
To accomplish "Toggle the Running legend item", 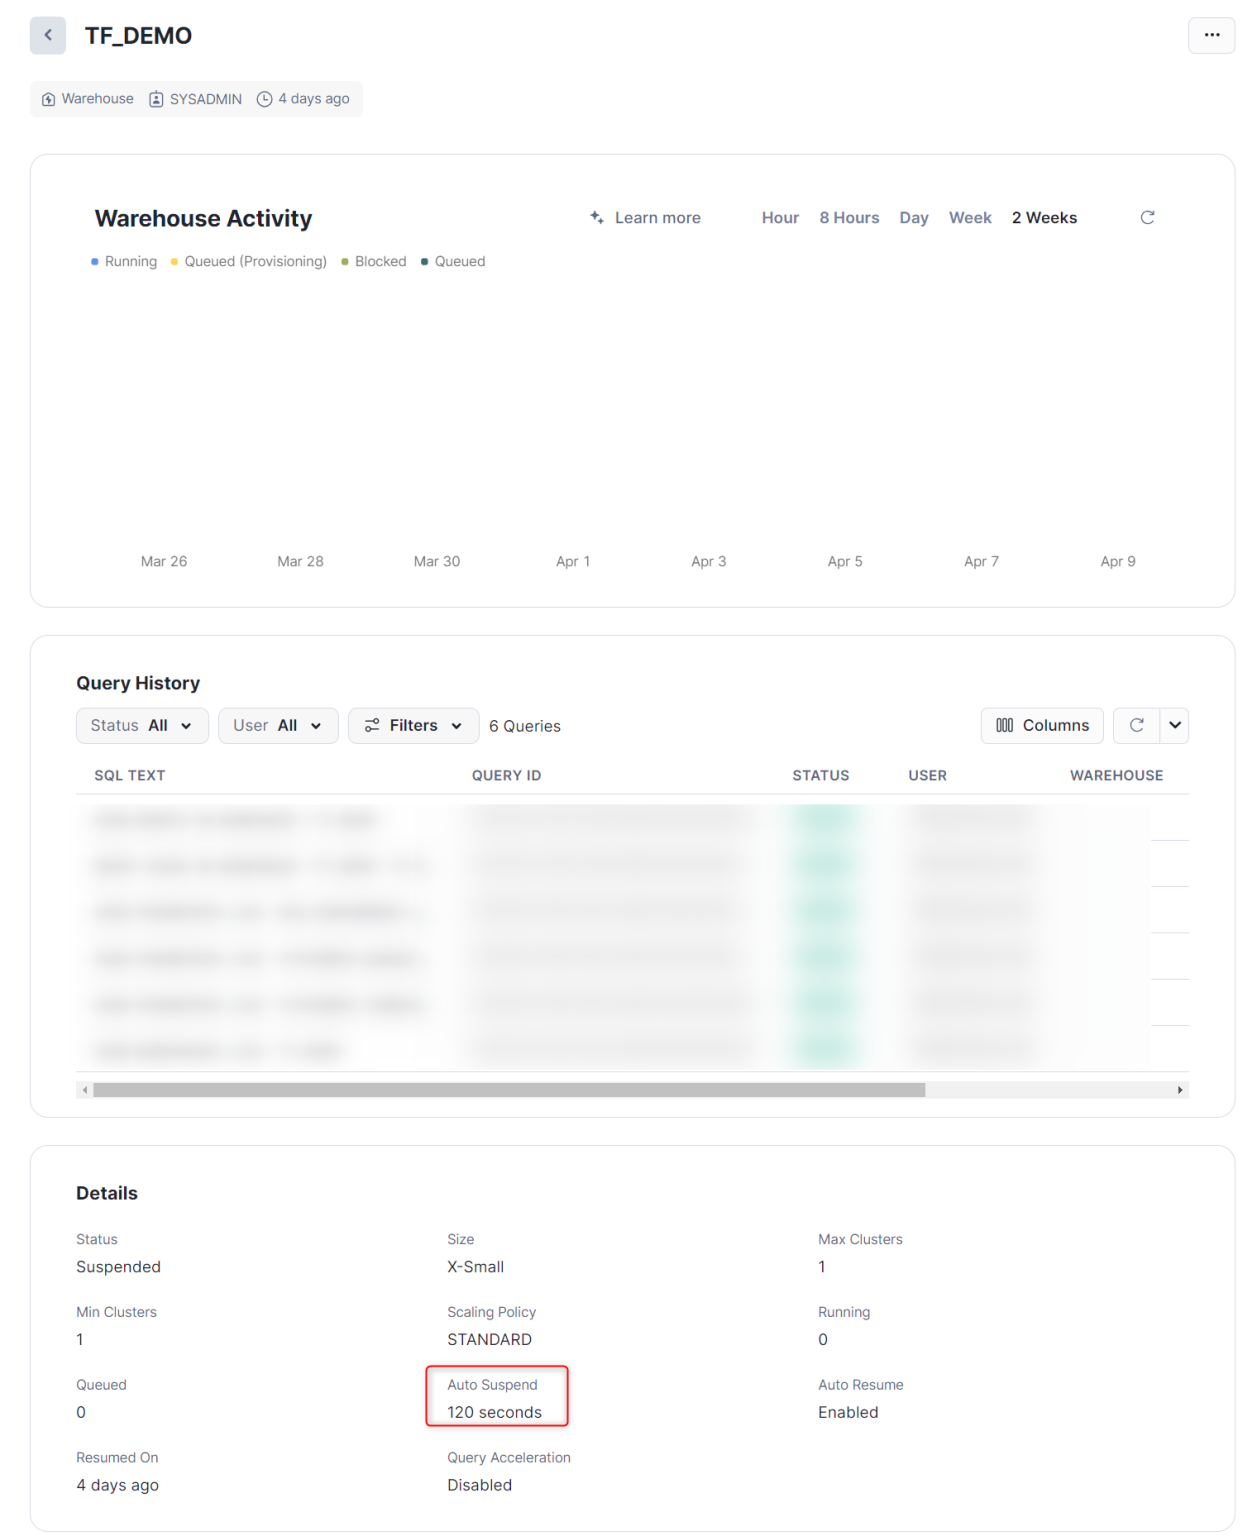I will pos(123,261).
